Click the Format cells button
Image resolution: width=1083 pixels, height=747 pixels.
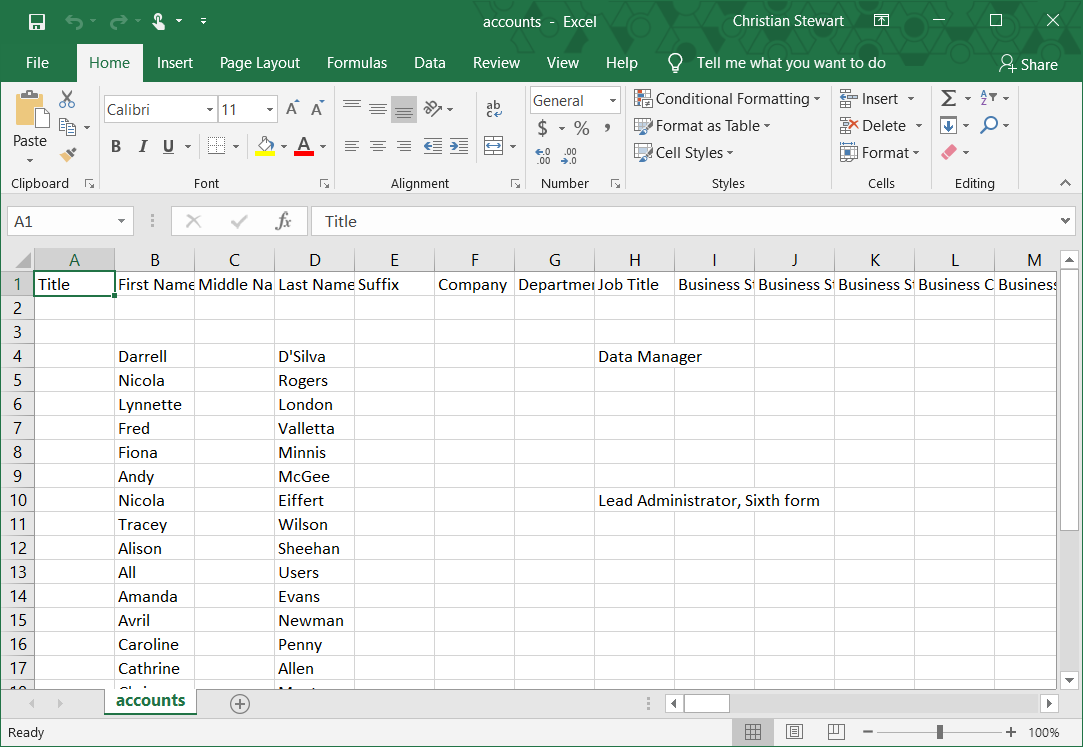(879, 153)
